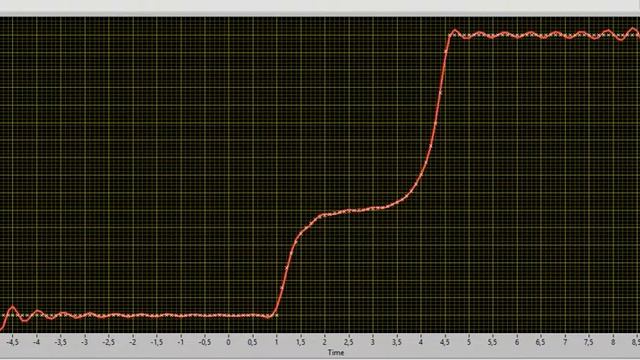Viewport: 640px width, 360px height.
Task: Click the '7,5' axis tick label
Action: click(x=589, y=342)
